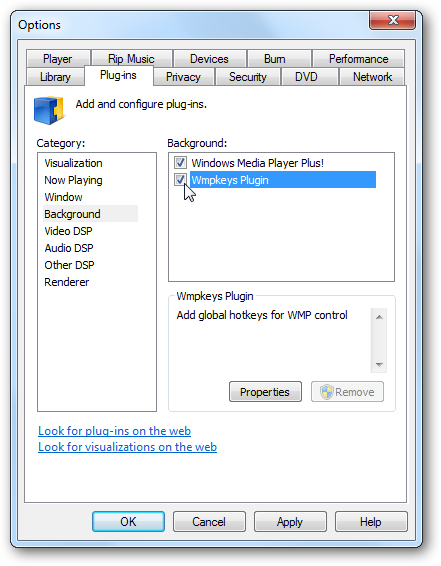The image size is (441, 566).
Task: Go to the Performance tab
Action: pyautogui.click(x=358, y=59)
